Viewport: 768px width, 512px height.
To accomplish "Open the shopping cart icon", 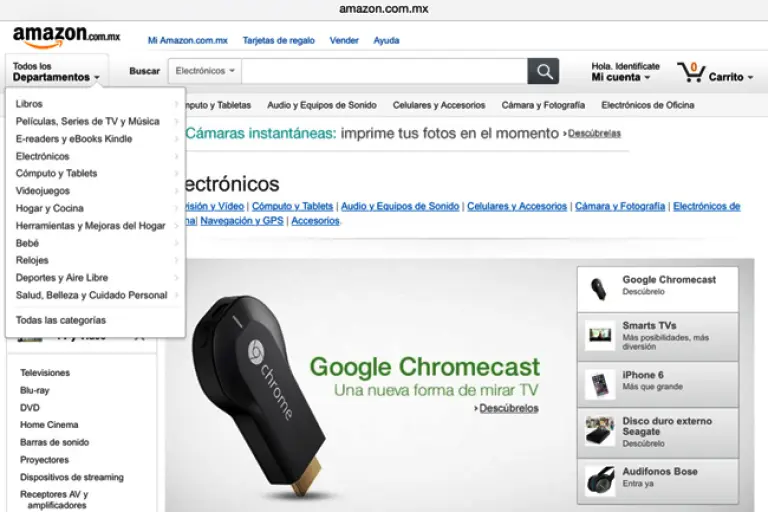I will click(691, 72).
